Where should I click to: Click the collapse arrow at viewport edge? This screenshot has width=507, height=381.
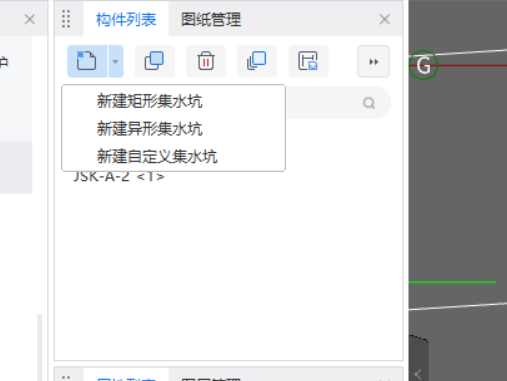pyautogui.click(x=418, y=374)
